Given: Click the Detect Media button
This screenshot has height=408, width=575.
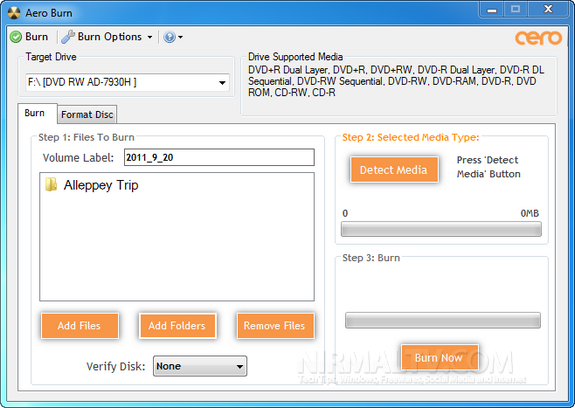Looking at the screenshot, I should [x=394, y=170].
